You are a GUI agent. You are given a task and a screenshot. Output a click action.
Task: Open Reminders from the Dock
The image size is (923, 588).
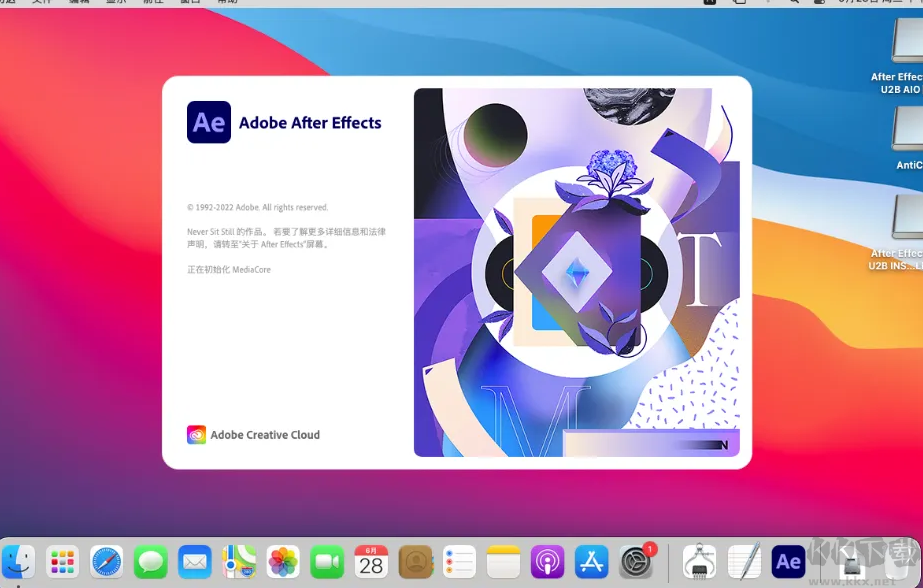pyautogui.click(x=459, y=561)
